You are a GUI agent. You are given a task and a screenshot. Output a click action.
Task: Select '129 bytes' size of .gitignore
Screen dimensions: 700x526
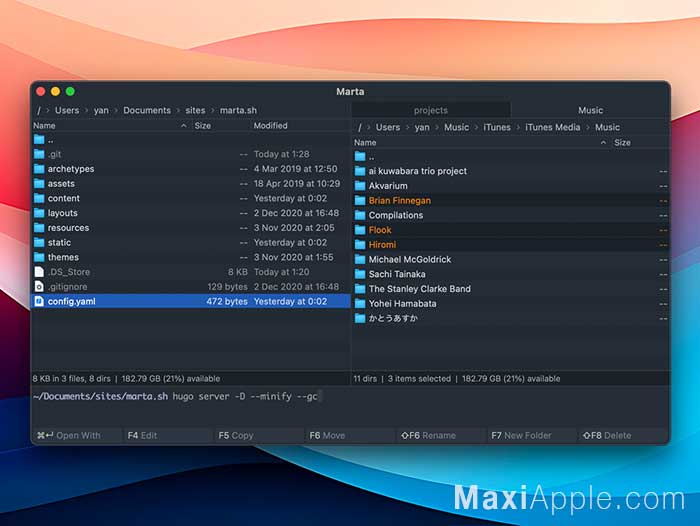click(x=227, y=287)
